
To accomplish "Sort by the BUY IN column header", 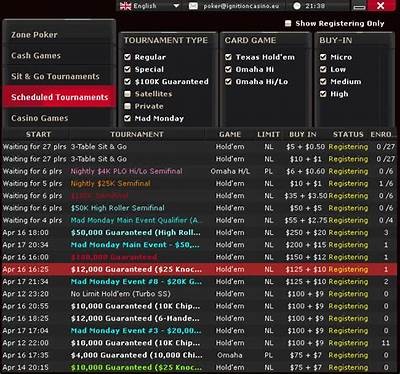I will 303,134.
